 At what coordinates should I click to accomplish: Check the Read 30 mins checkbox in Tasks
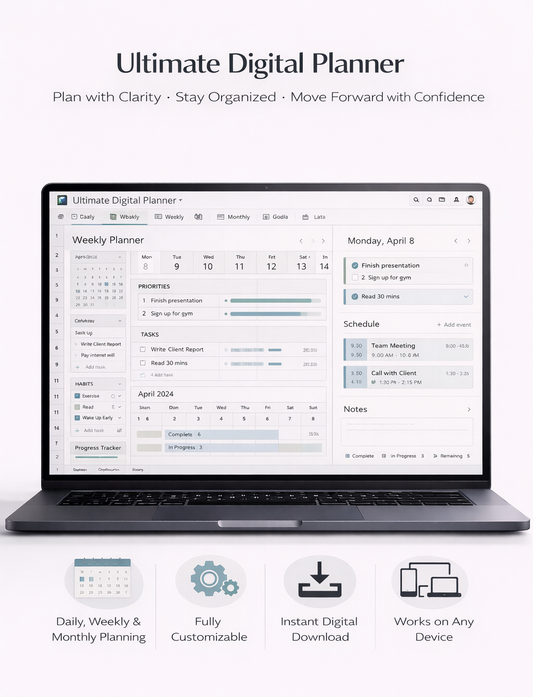[x=143, y=363]
